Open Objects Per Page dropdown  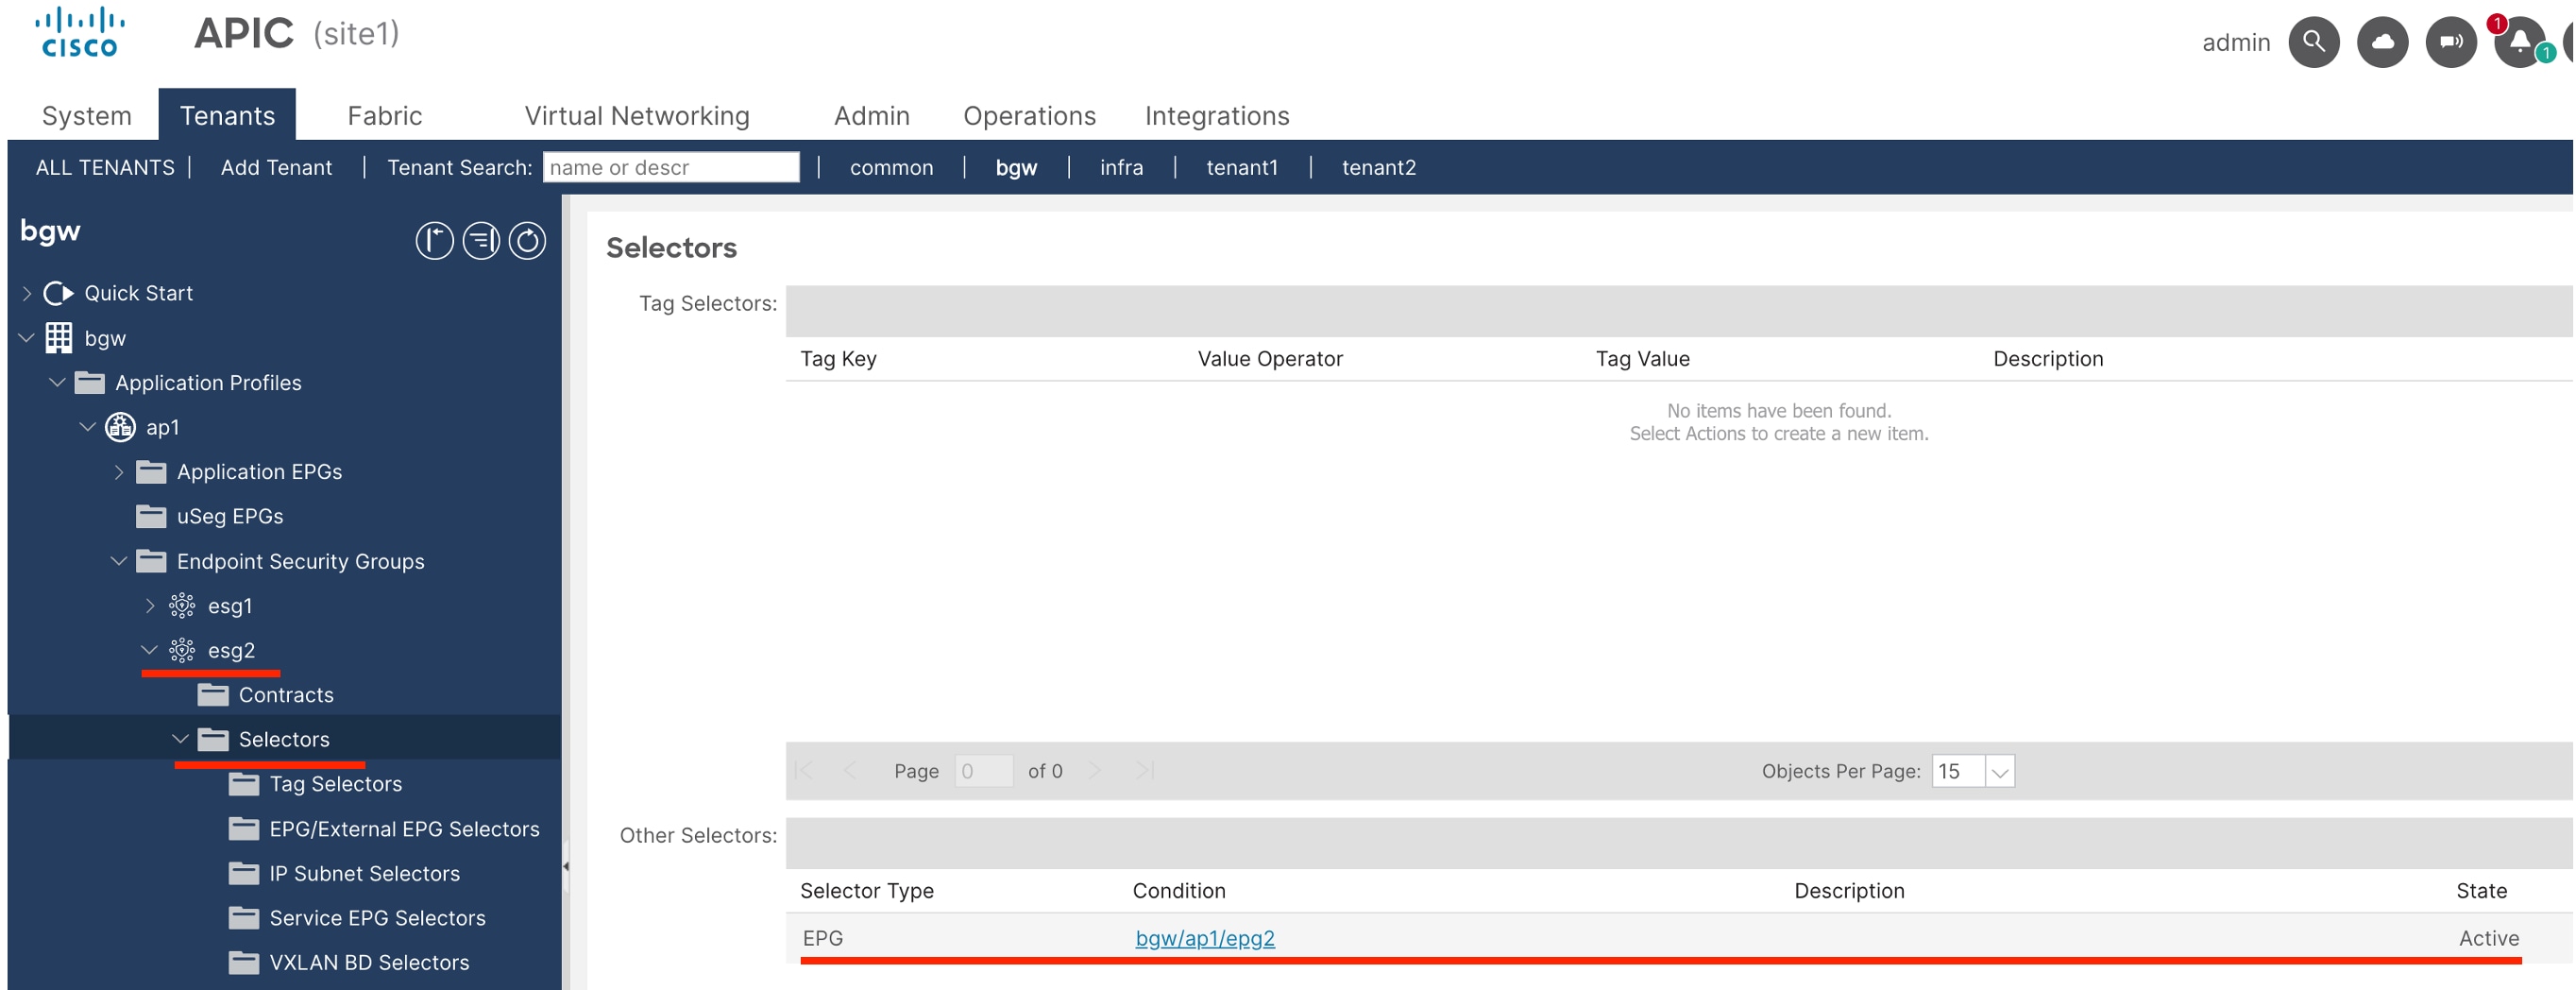point(1999,771)
